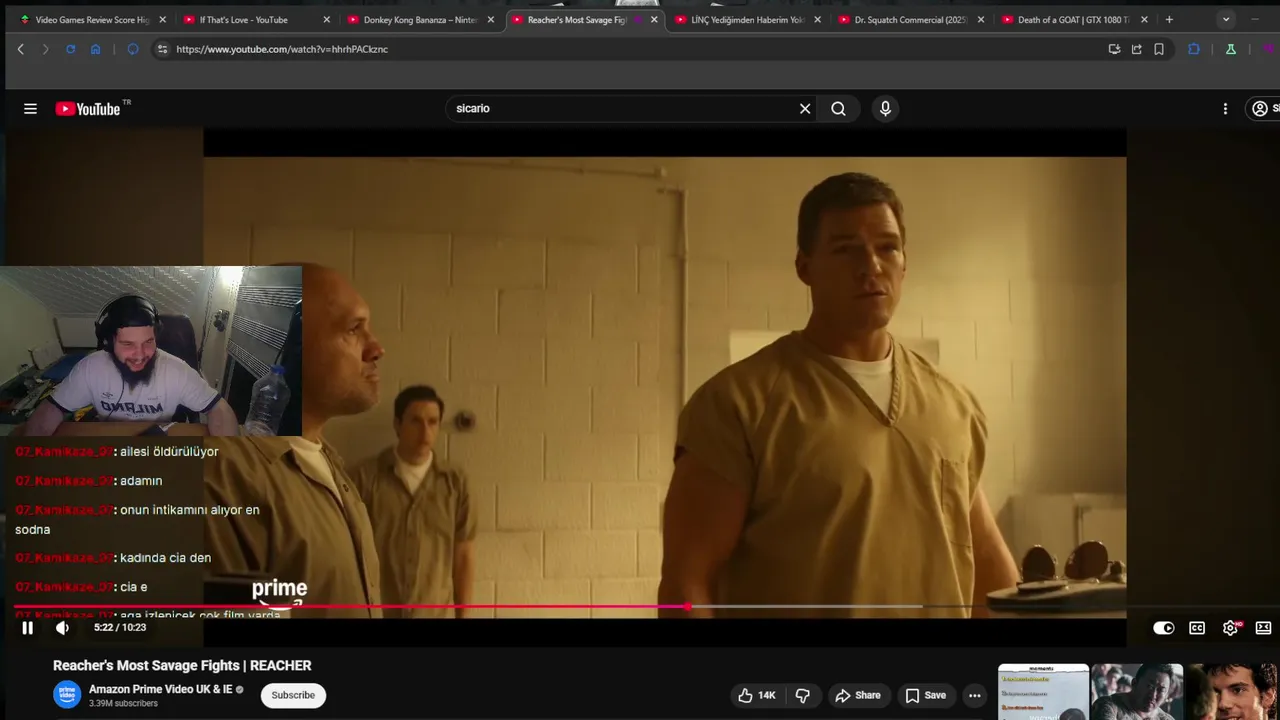
Task: Open more actions ellipsis below video
Action: pos(975,696)
